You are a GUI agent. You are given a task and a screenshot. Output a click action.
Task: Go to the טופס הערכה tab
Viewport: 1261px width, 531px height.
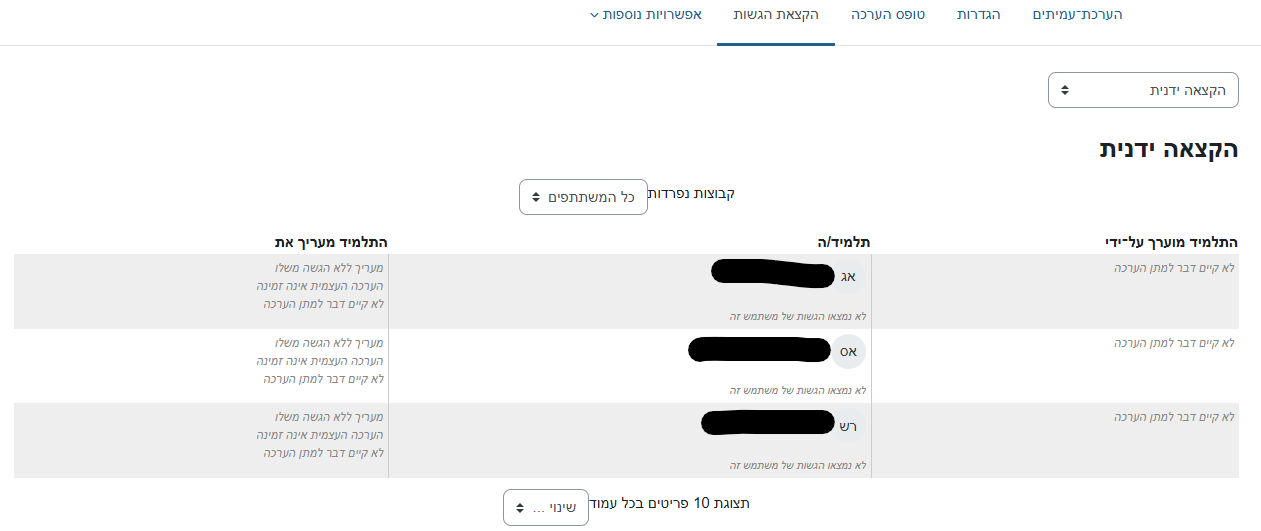pyautogui.click(x=887, y=15)
